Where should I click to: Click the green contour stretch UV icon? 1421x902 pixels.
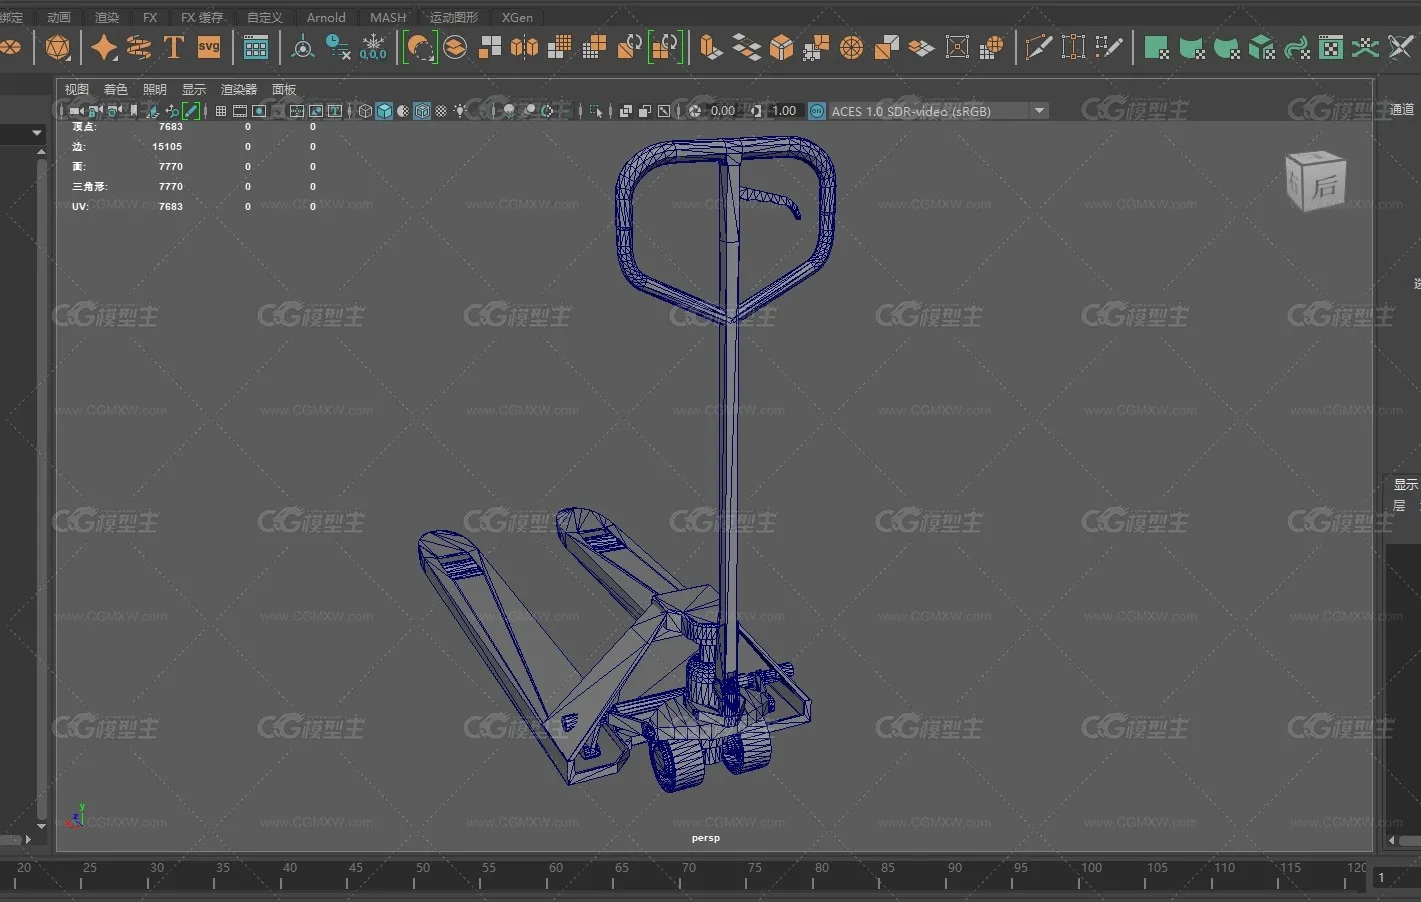pyautogui.click(x=1297, y=47)
